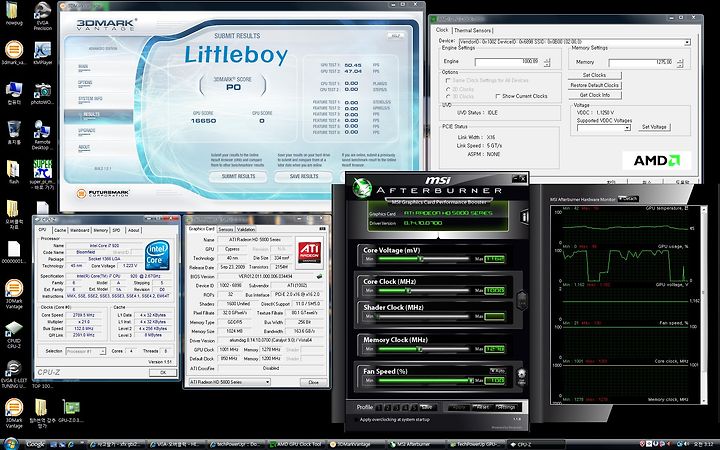Click the Engine clock input field
720x450 pixels.
tap(508, 62)
